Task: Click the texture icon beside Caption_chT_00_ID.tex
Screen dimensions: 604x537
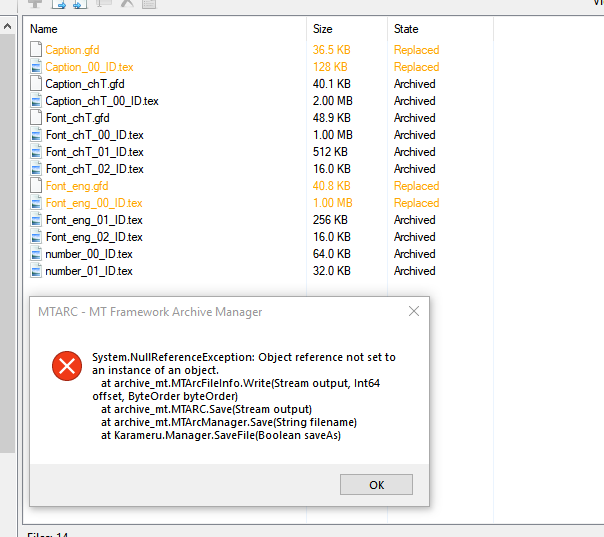Action: pyautogui.click(x=36, y=101)
